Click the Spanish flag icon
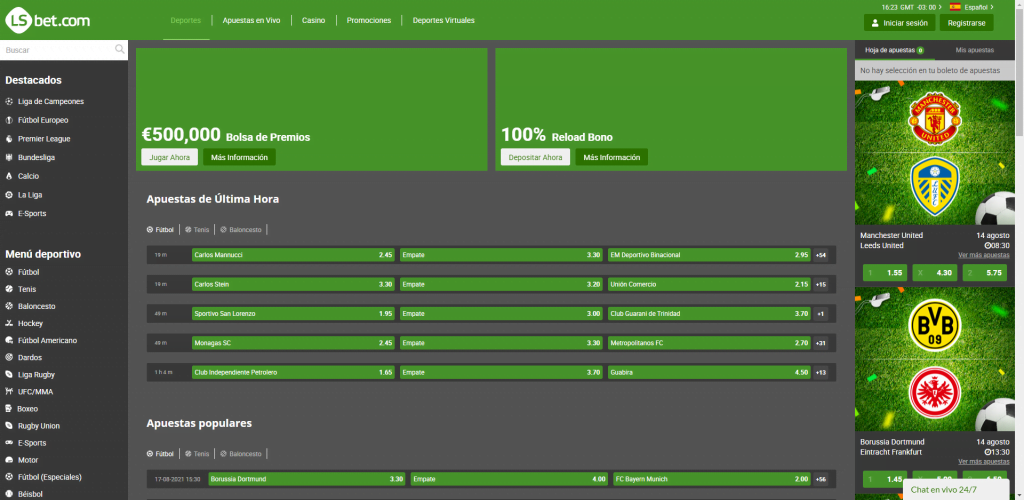Image resolution: width=1024 pixels, height=500 pixels. point(956,7)
